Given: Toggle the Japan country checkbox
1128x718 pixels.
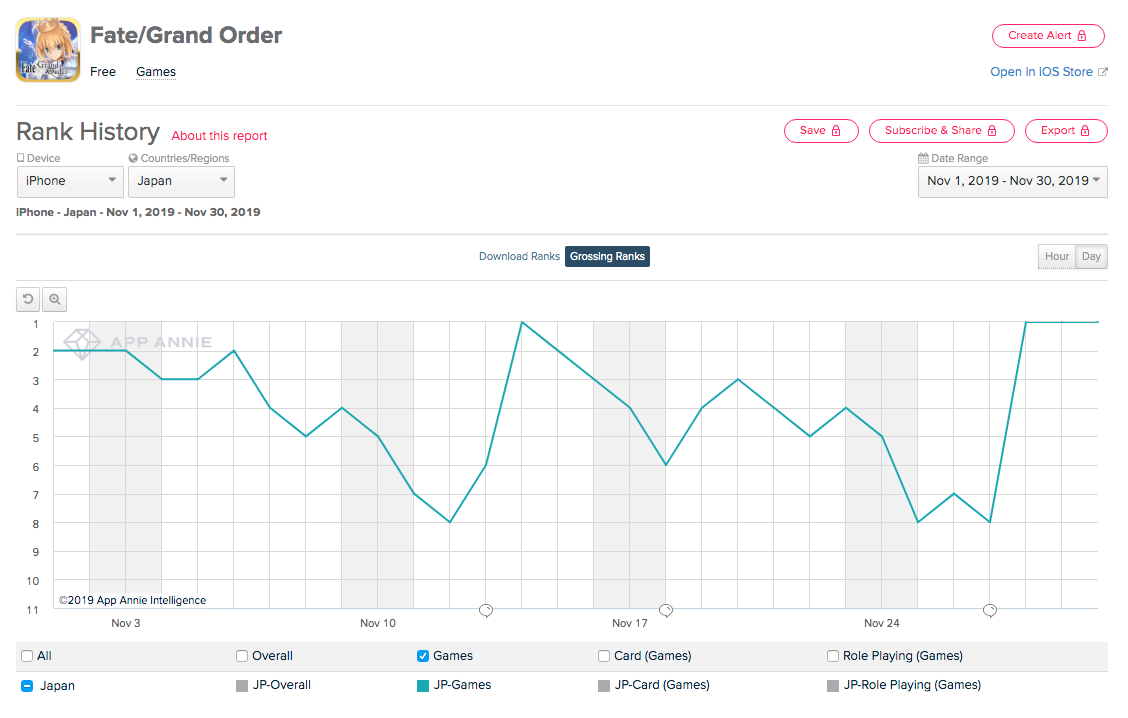Looking at the screenshot, I should point(27,686).
